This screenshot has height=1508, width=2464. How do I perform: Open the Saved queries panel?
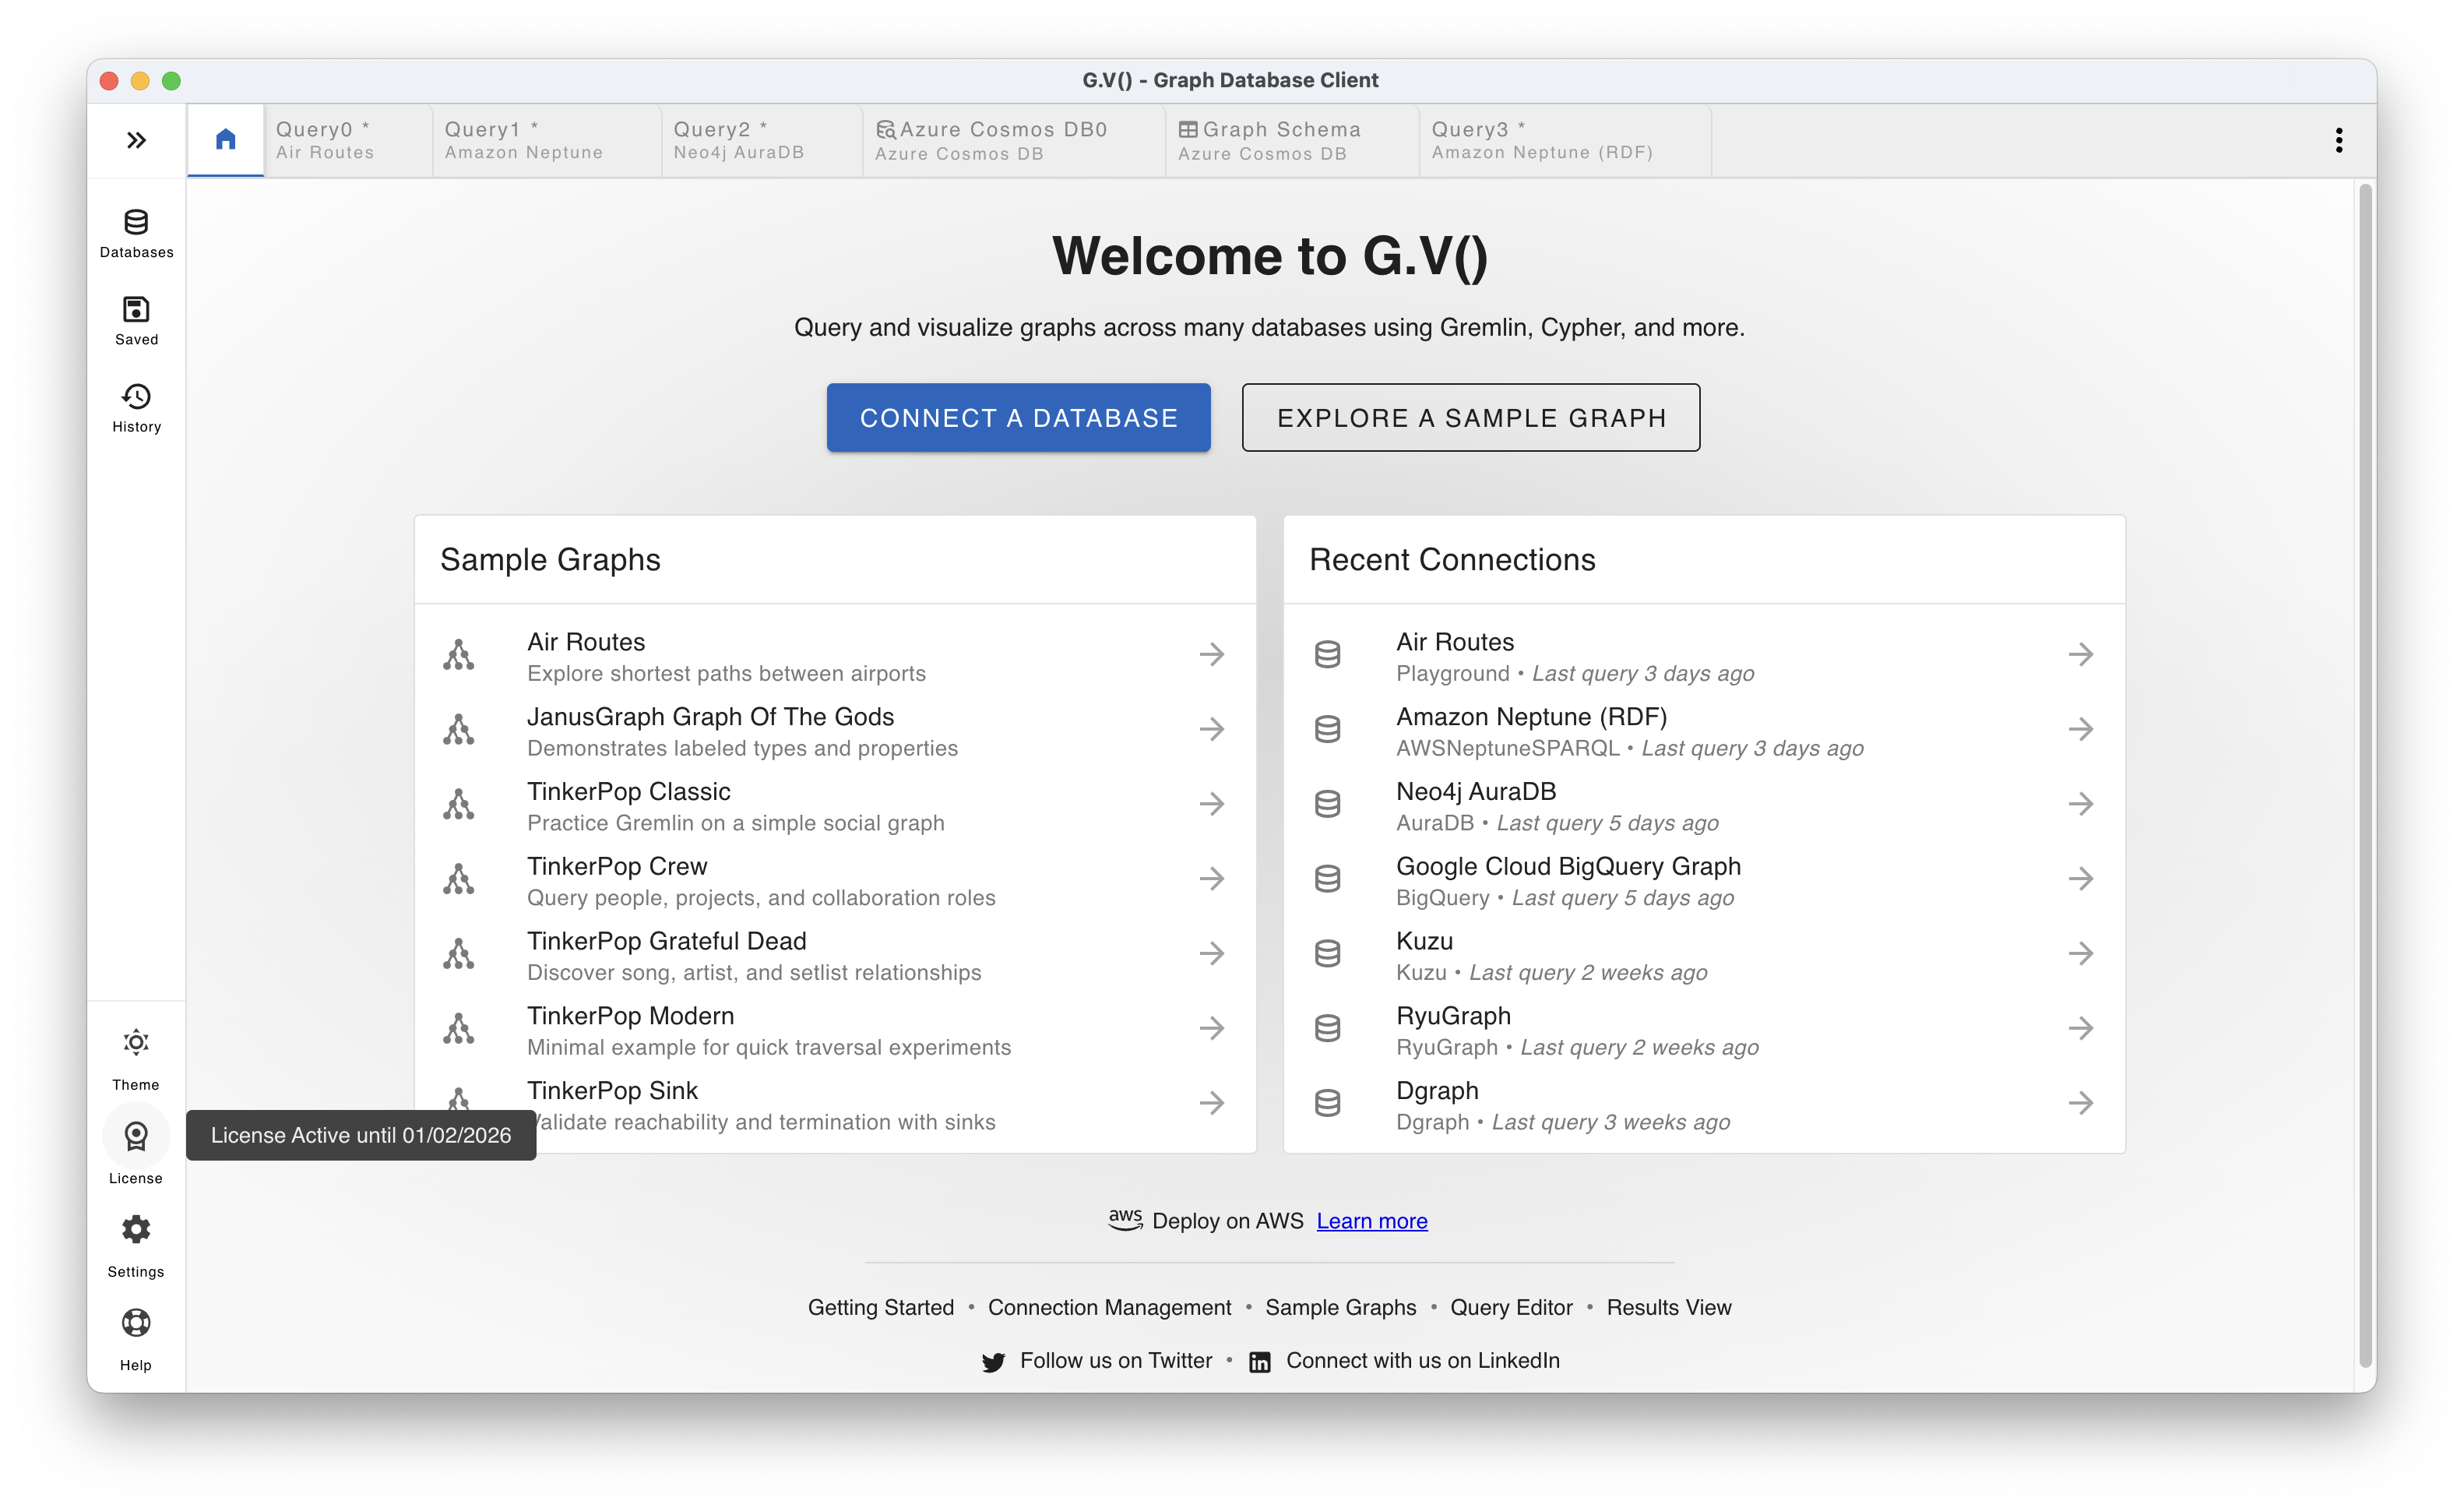point(136,316)
